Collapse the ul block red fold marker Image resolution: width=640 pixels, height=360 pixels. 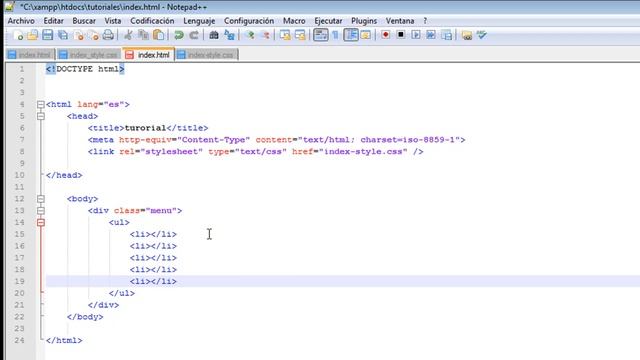pos(41,222)
